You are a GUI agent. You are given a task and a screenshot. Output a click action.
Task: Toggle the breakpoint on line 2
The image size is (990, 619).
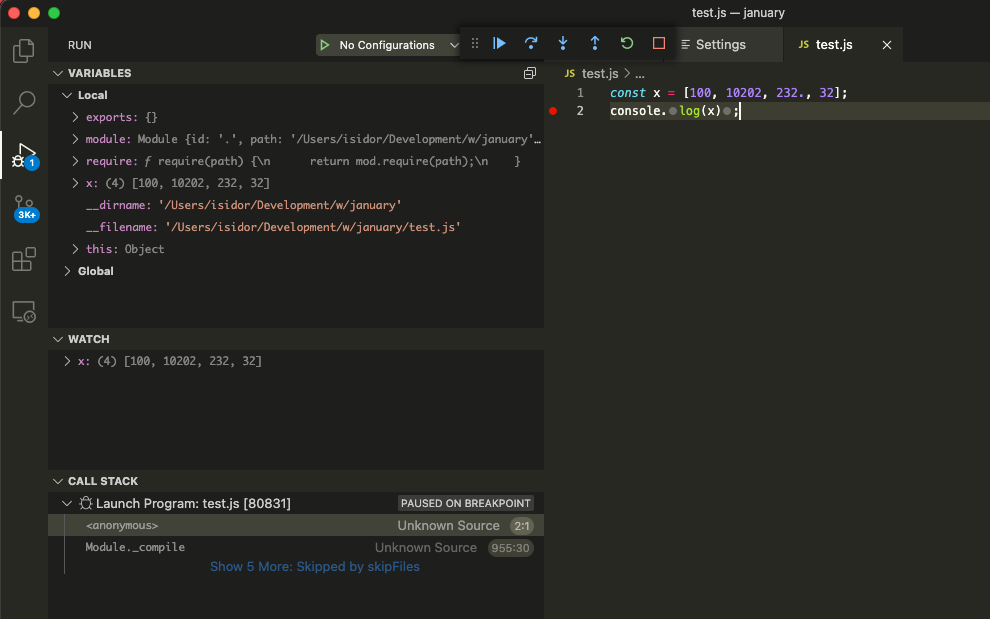[552, 111]
